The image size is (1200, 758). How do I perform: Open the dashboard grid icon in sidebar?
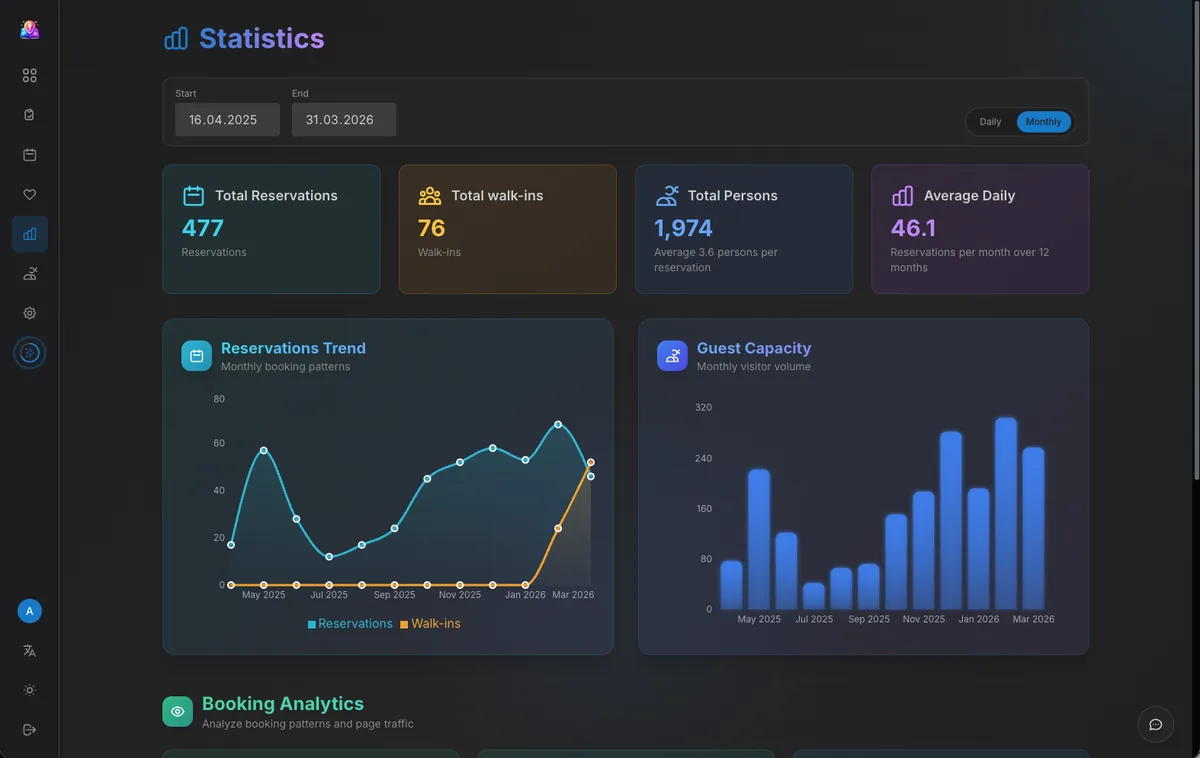coord(29,75)
